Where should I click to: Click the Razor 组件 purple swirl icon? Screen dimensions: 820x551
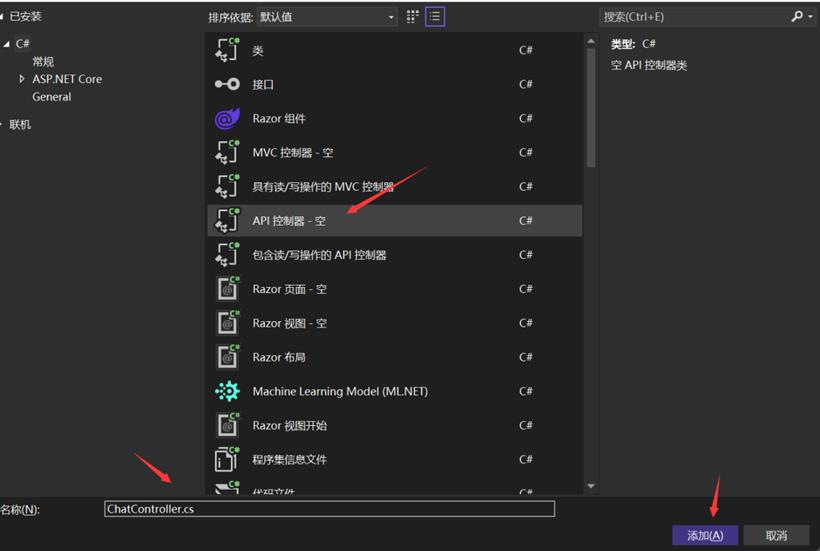(227, 119)
